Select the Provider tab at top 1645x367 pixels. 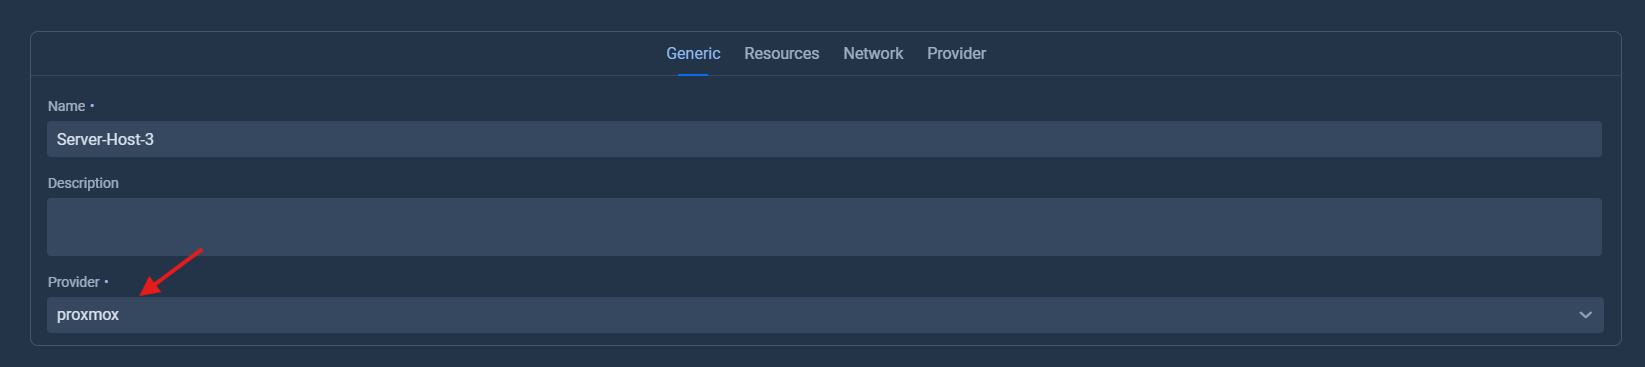point(956,54)
